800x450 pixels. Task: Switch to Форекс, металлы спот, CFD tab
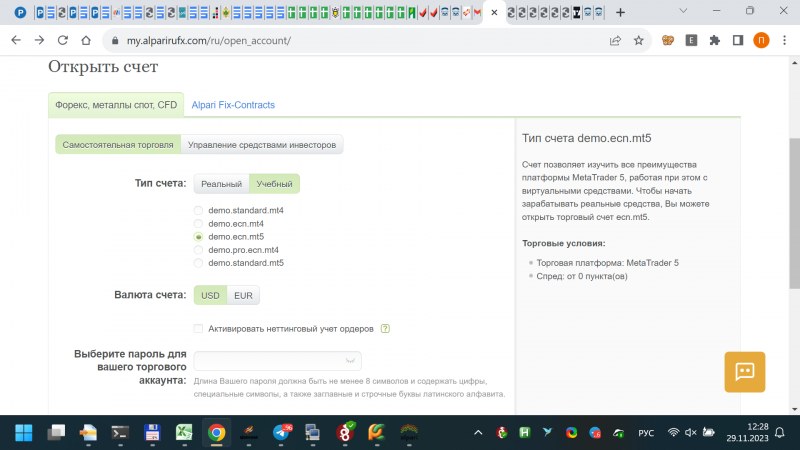coord(116,105)
